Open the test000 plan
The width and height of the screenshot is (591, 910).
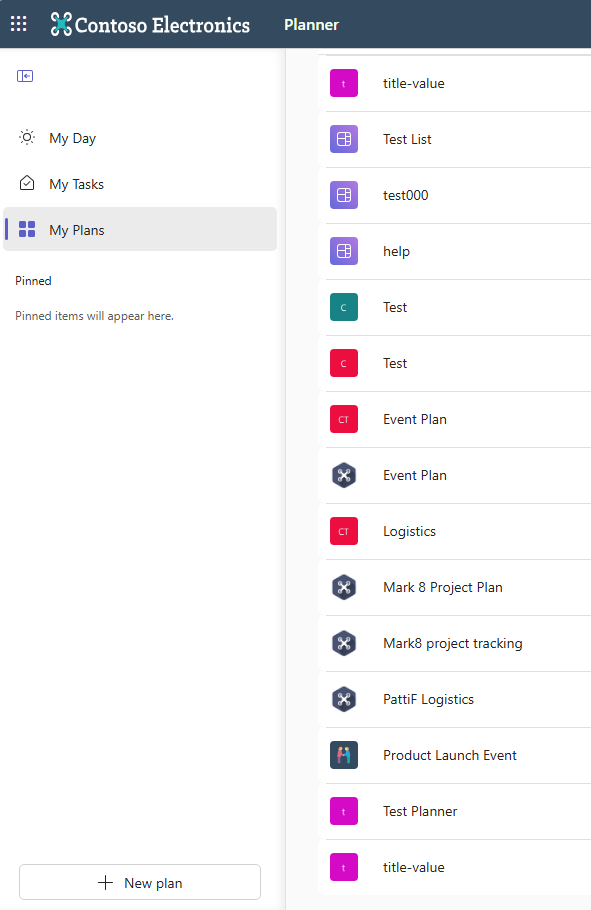(x=455, y=195)
